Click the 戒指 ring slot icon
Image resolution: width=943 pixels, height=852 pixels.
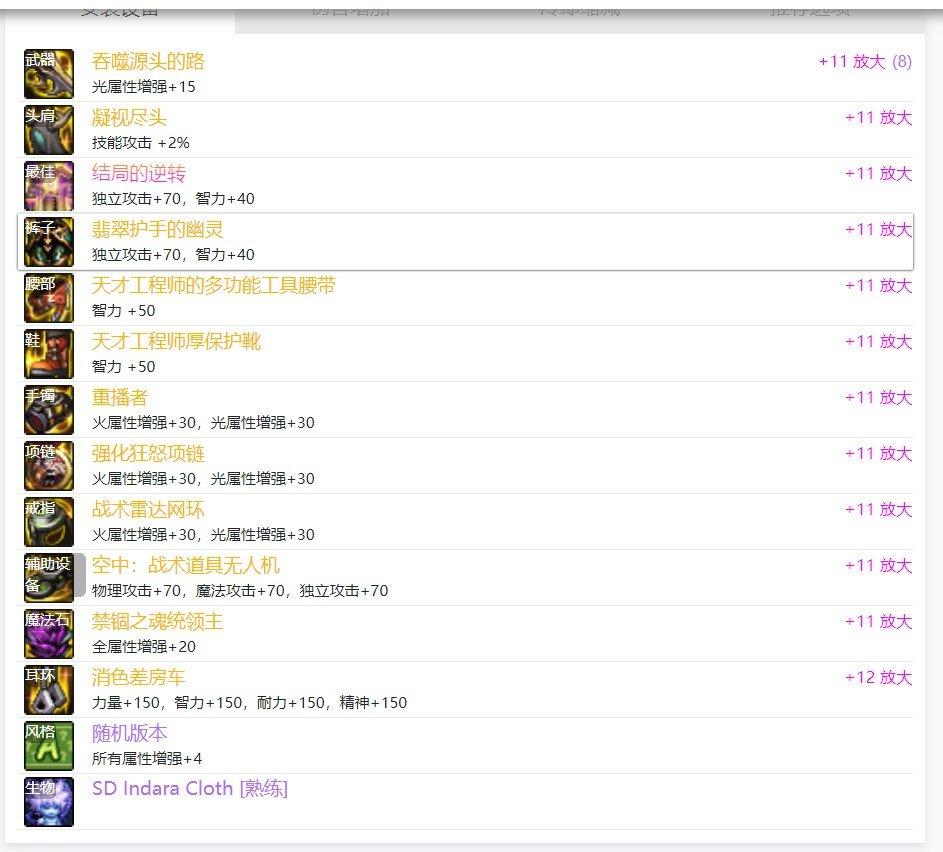pyautogui.click(x=49, y=521)
